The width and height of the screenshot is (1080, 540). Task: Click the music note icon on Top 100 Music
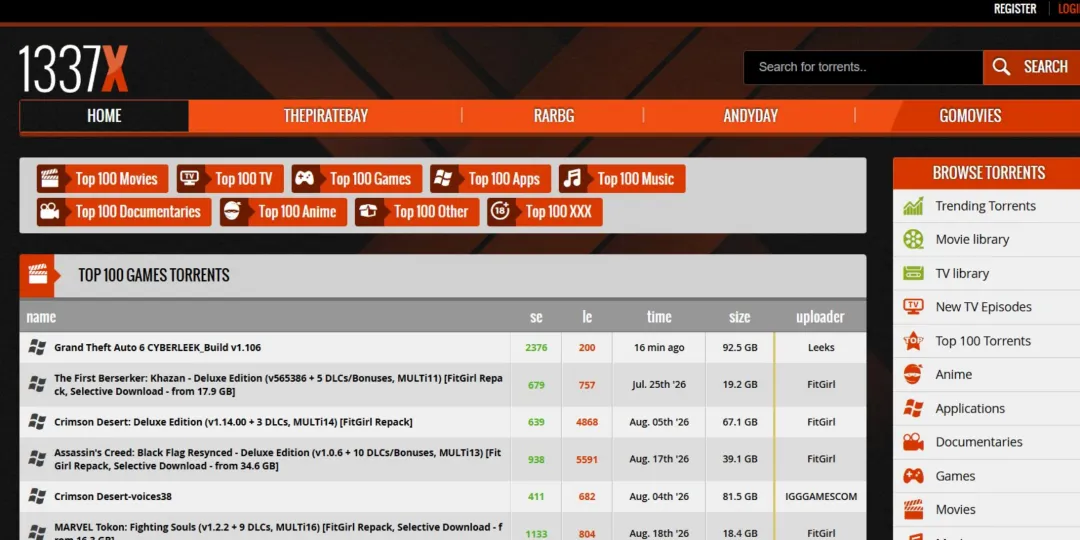point(572,178)
